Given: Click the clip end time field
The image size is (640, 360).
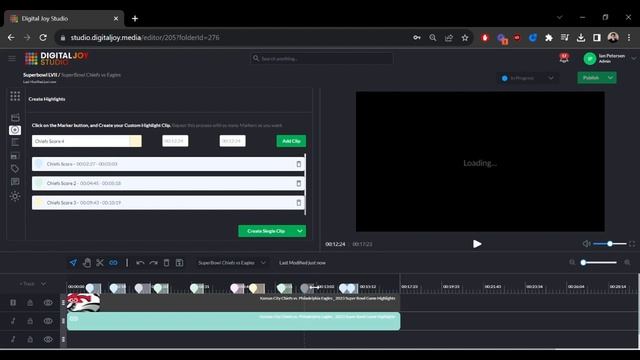Looking at the screenshot, I should pos(233,141).
